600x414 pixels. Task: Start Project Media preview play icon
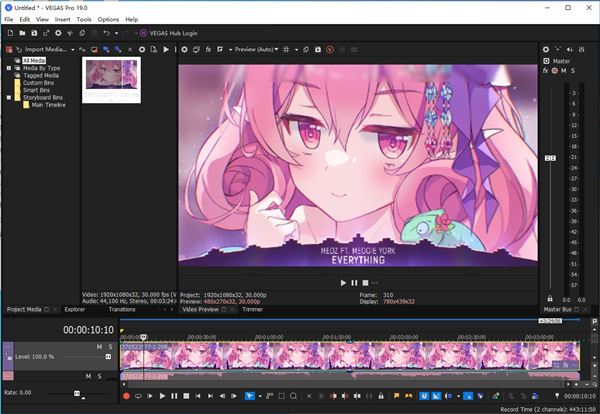tap(166, 49)
